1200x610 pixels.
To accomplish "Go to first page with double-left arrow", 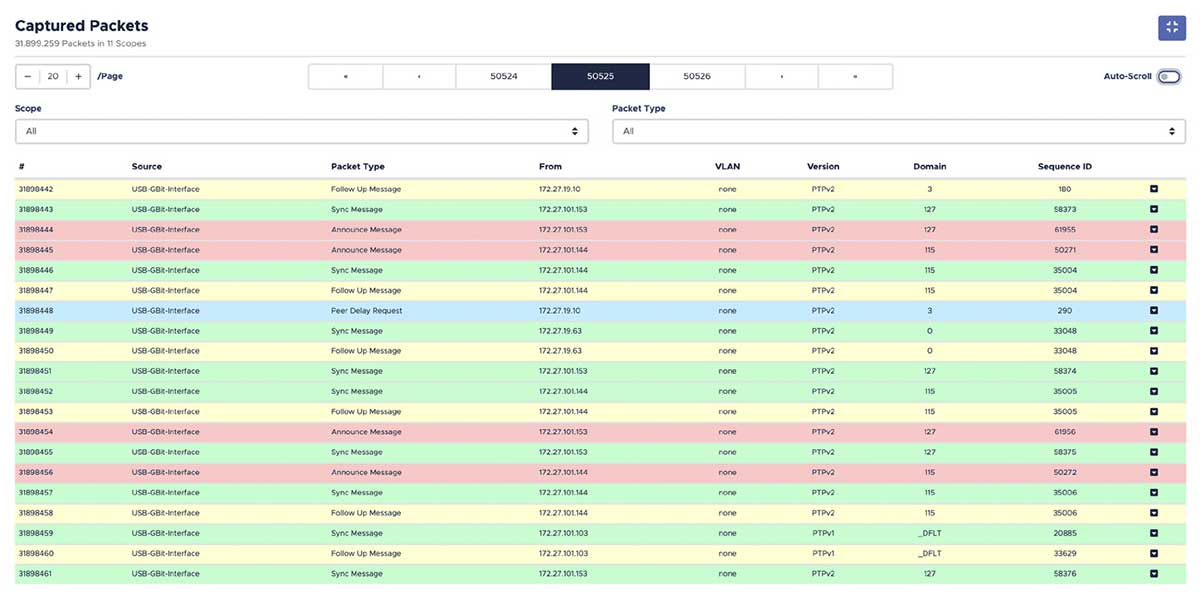I will [x=345, y=77].
